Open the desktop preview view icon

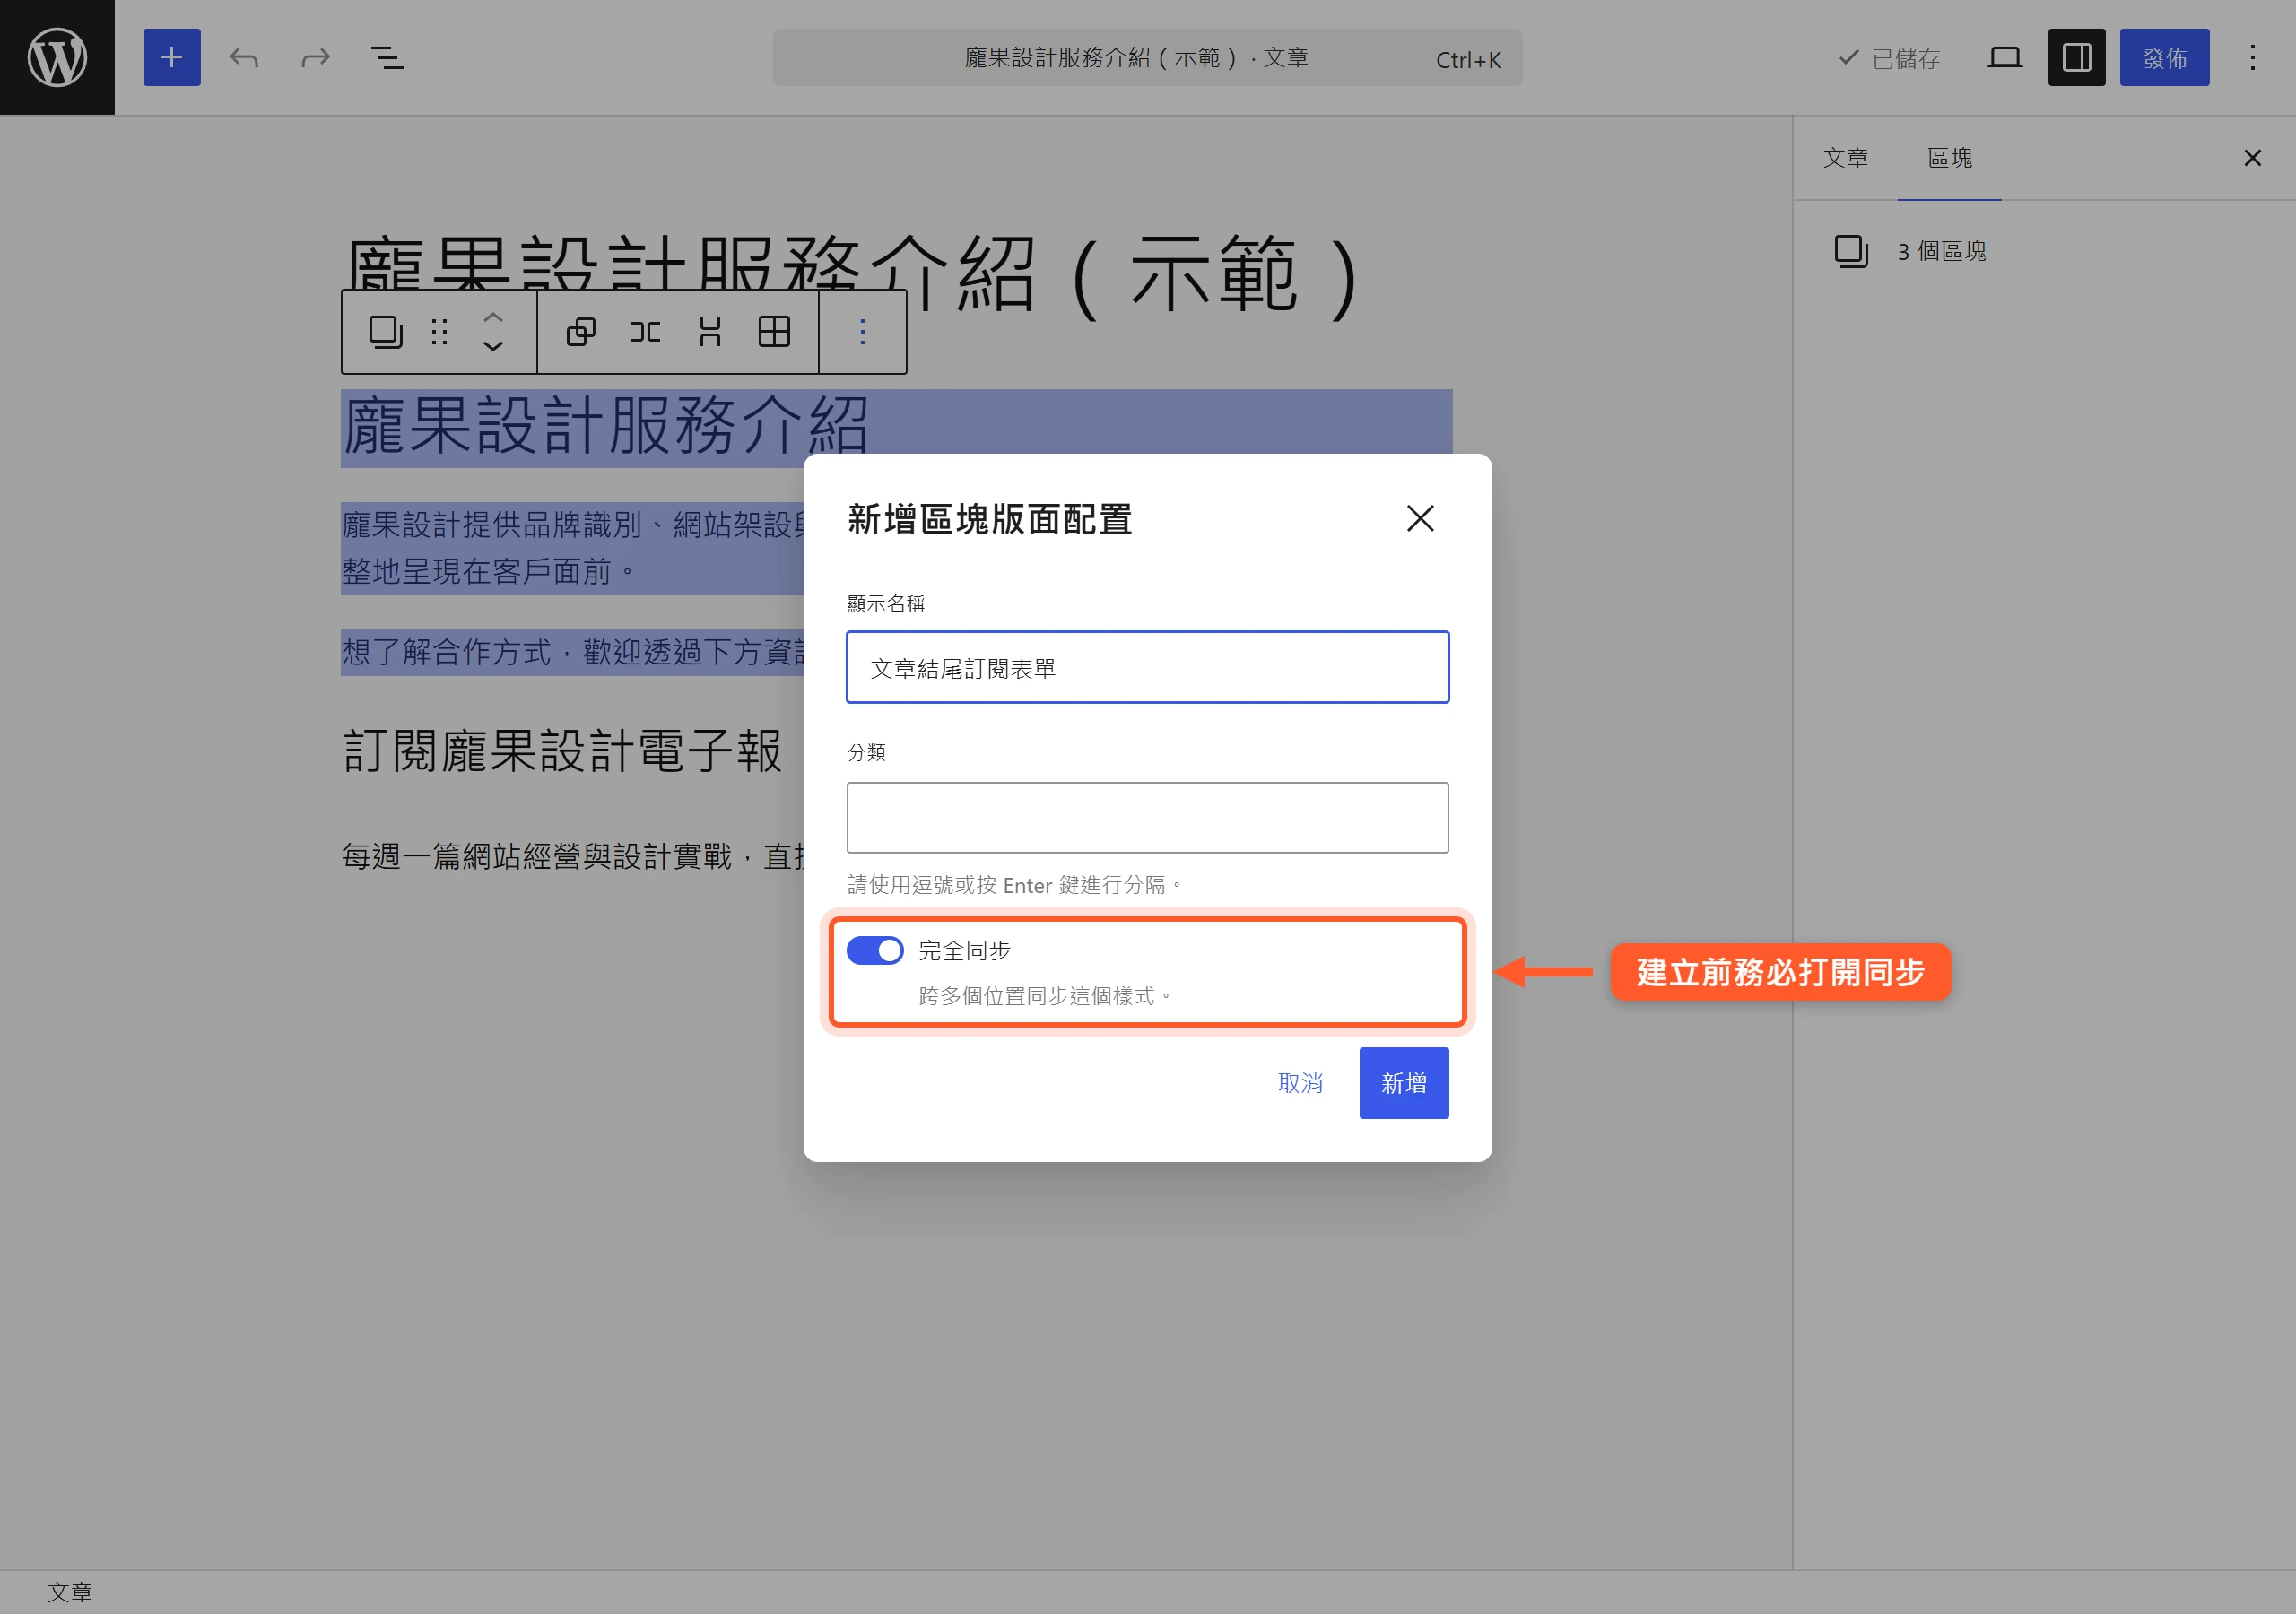pos(2005,58)
